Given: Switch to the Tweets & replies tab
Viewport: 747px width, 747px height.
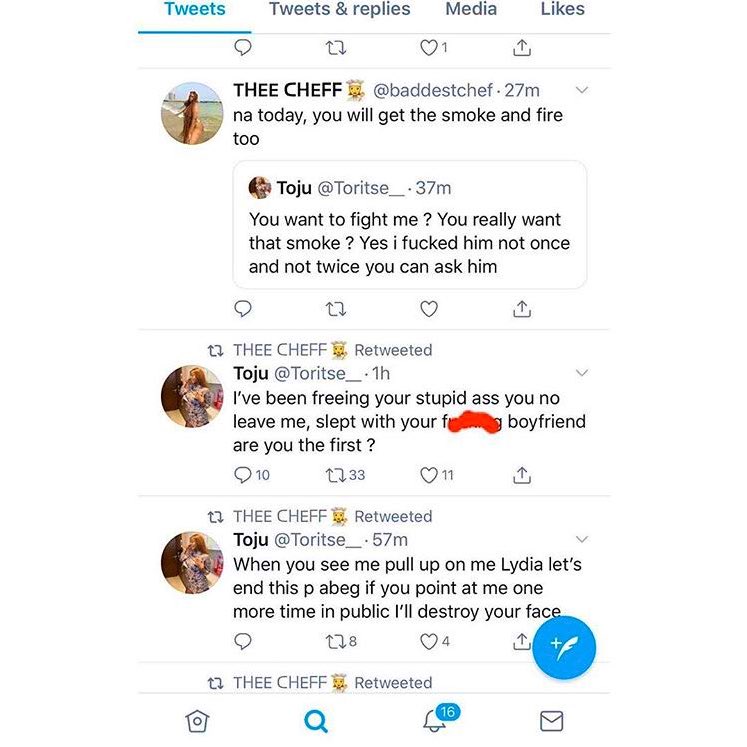Looking at the screenshot, I should tap(340, 10).
